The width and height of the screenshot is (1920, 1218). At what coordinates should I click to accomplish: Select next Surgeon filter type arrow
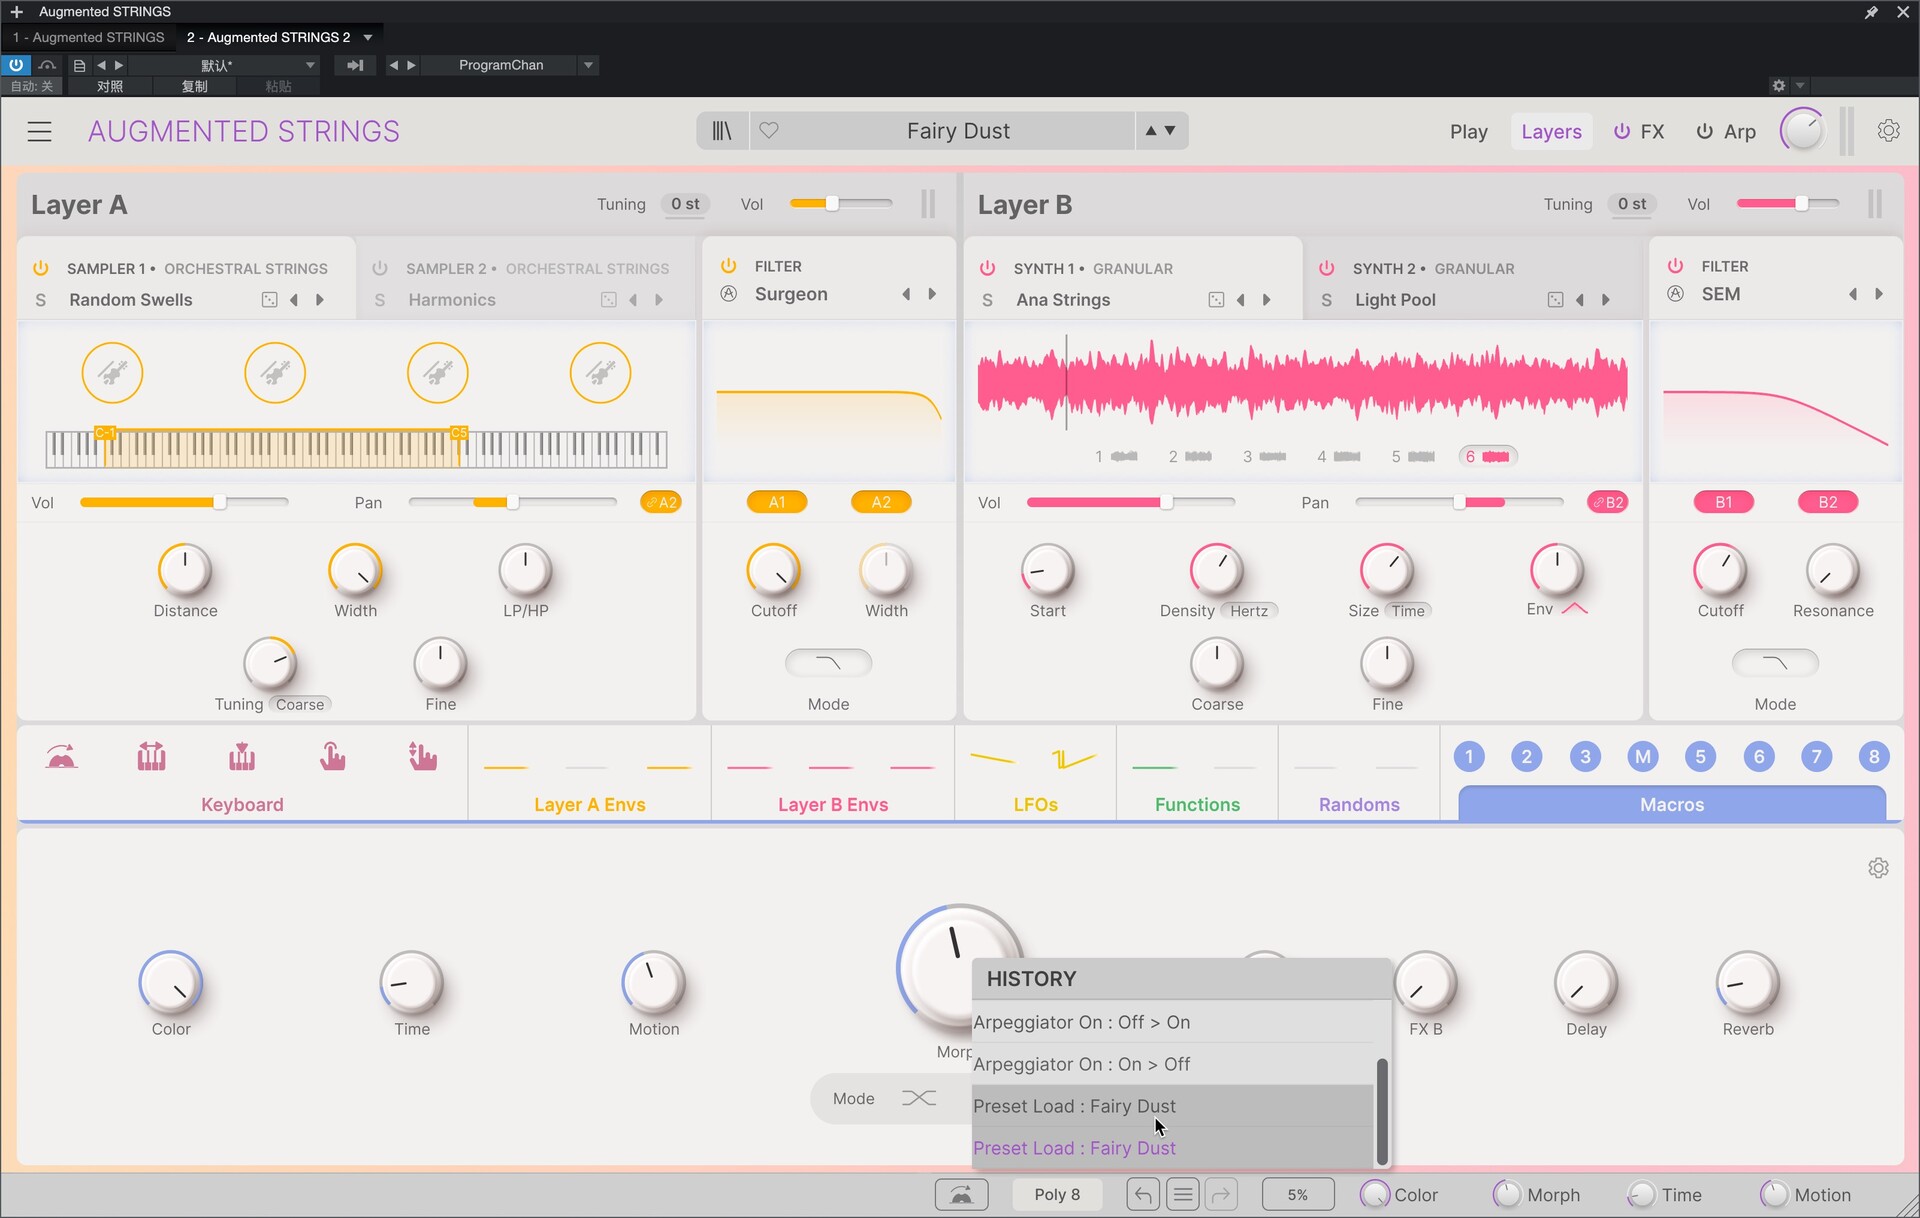coord(932,294)
